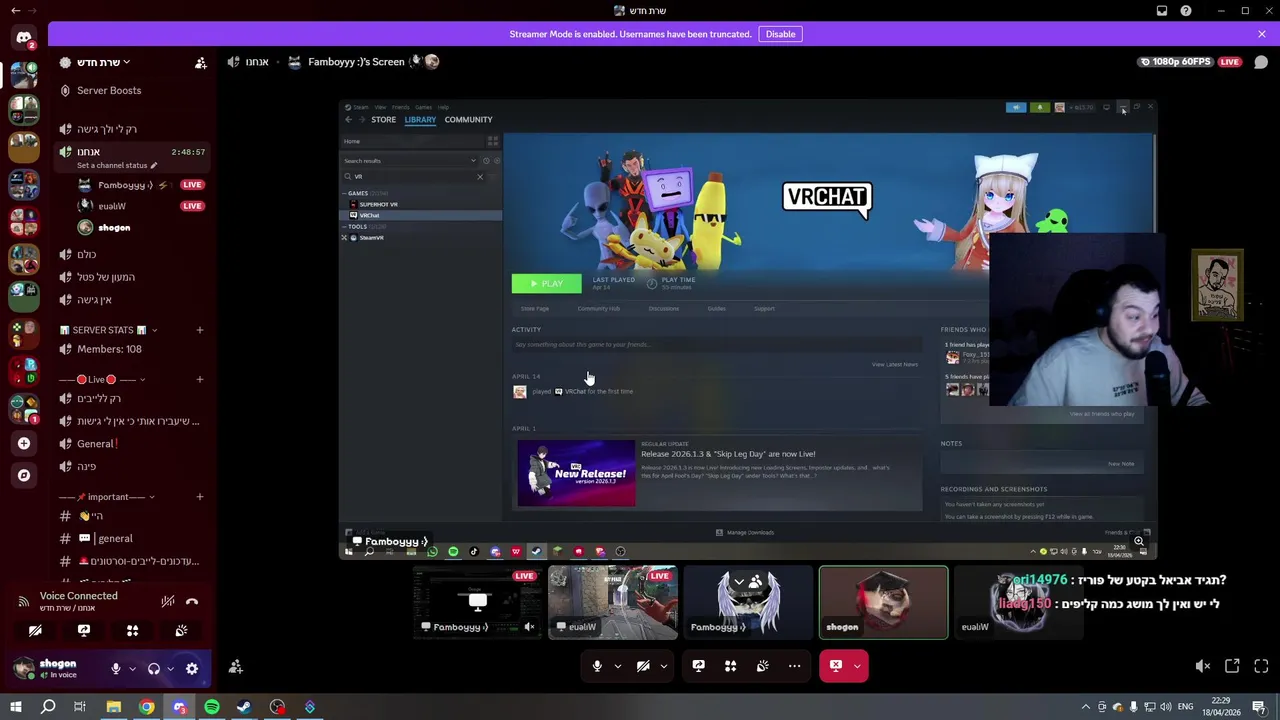Open Chrome from Windows taskbar
Viewport: 1280px width, 720px height.
click(x=147, y=707)
